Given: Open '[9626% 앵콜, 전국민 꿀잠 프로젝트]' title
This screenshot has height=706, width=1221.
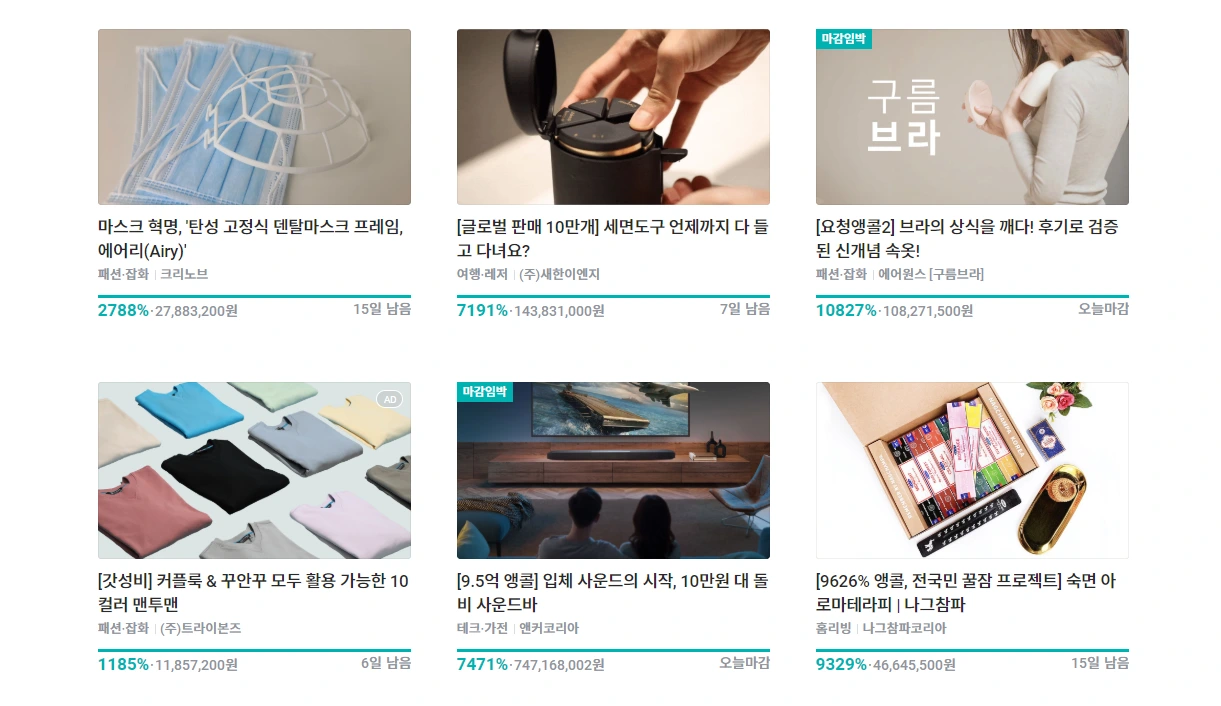Looking at the screenshot, I should 966,593.
